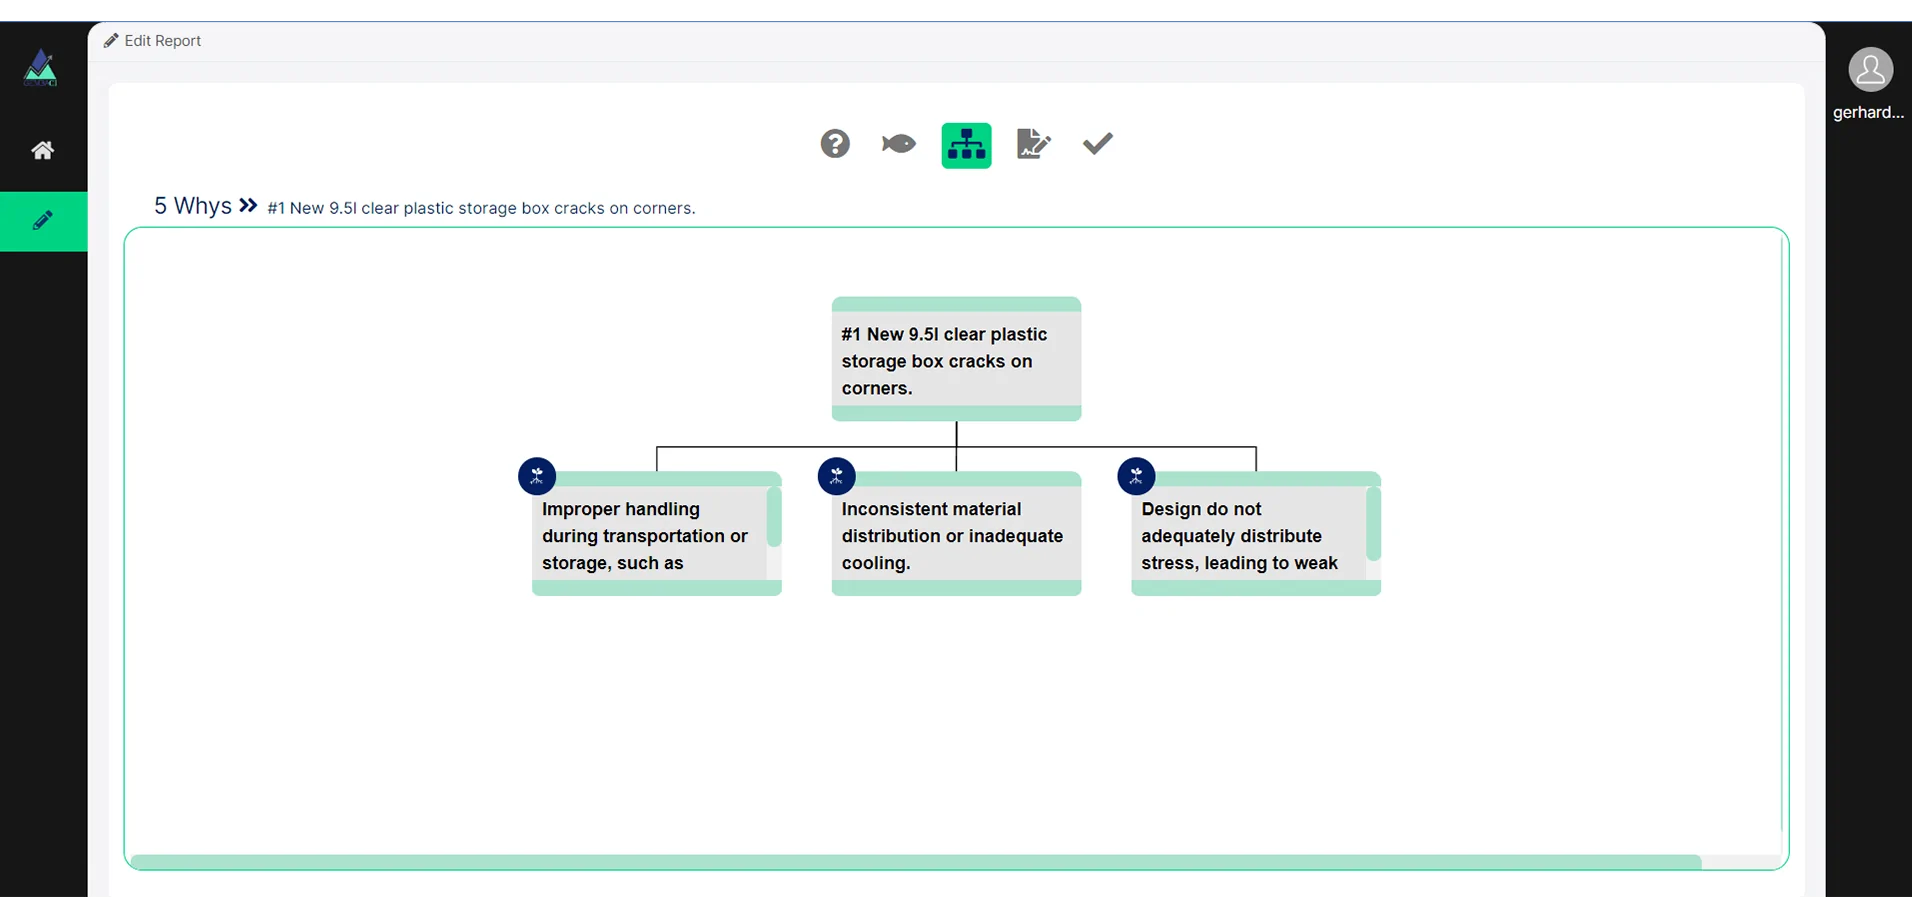Select the Design do not adequately distribute node

pos(1248,536)
